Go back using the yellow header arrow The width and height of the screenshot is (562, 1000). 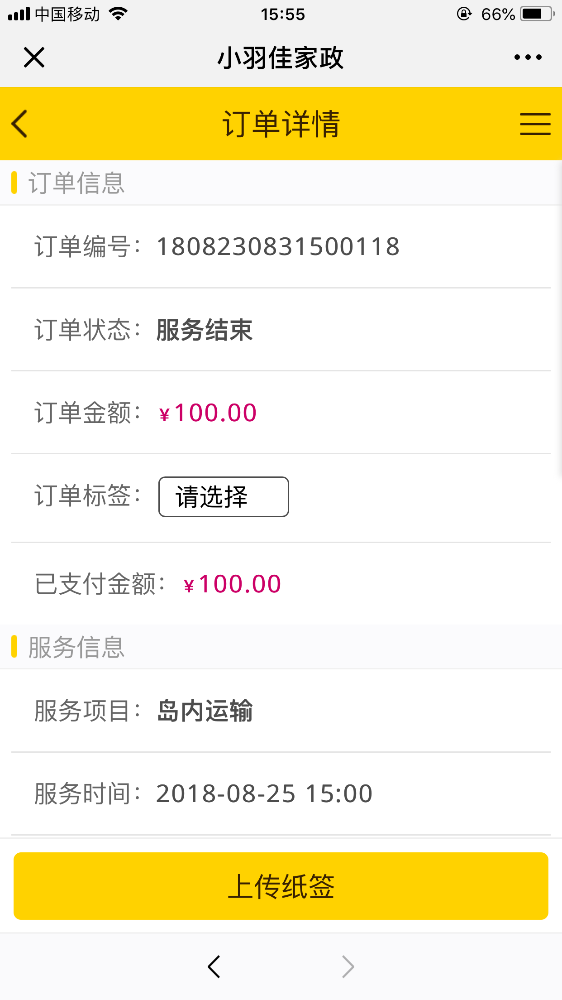(20, 124)
